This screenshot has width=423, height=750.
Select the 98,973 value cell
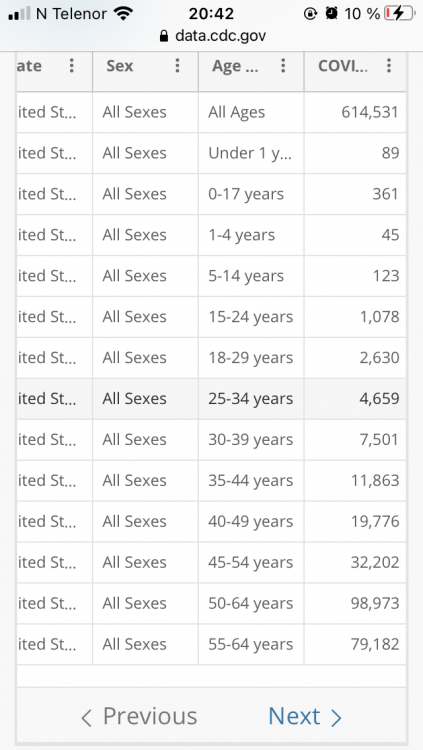tap(355, 604)
